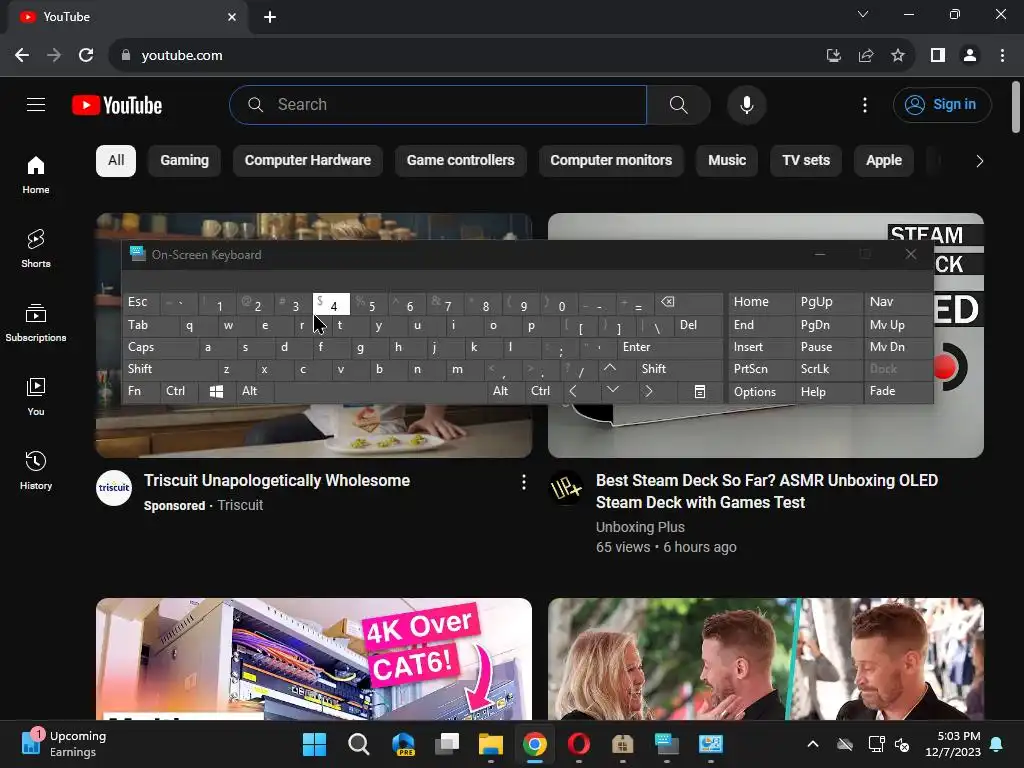Toggle the left Ctrl key on keyboard
The height and width of the screenshot is (768, 1024).
(x=179, y=391)
